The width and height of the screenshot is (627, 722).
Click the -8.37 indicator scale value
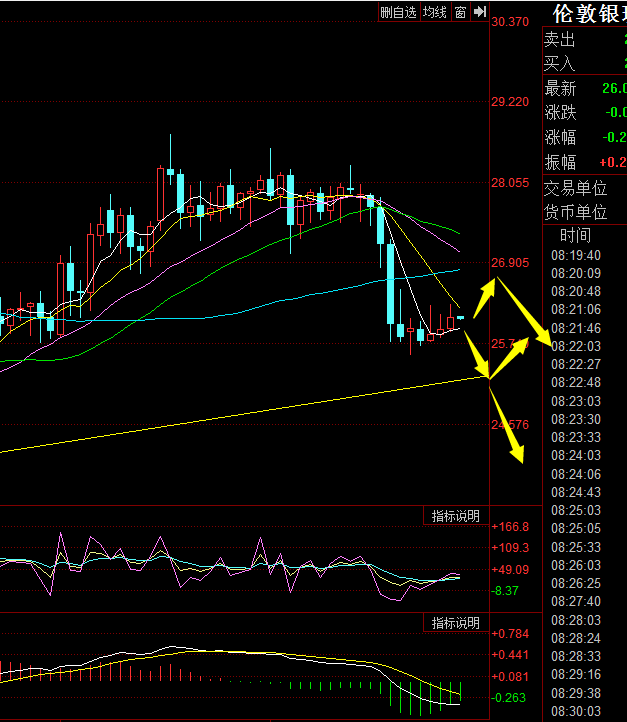pos(505,591)
